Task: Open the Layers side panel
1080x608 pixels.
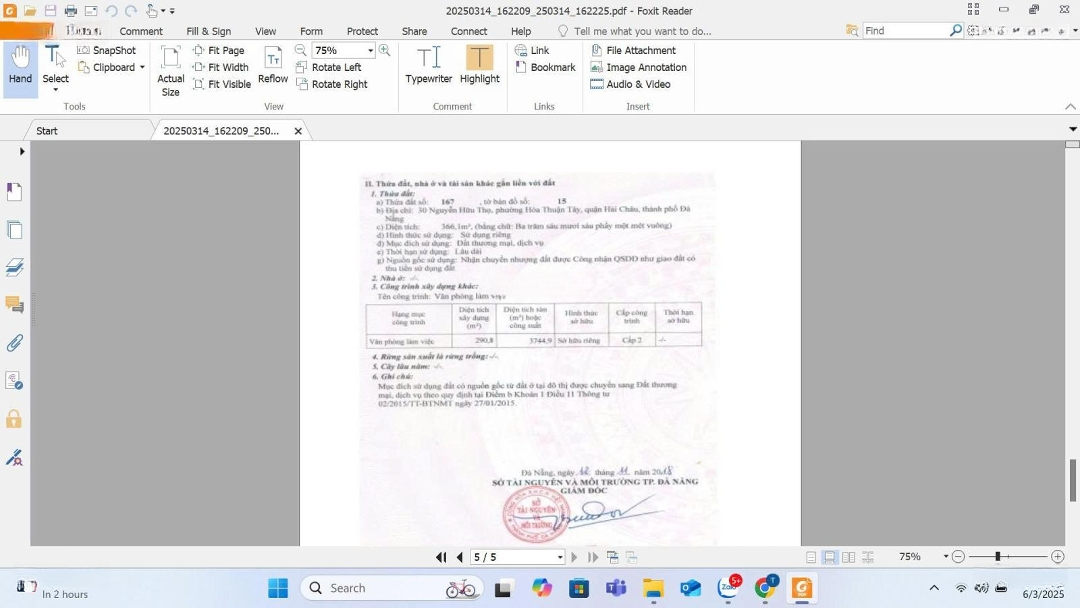Action: click(14, 267)
